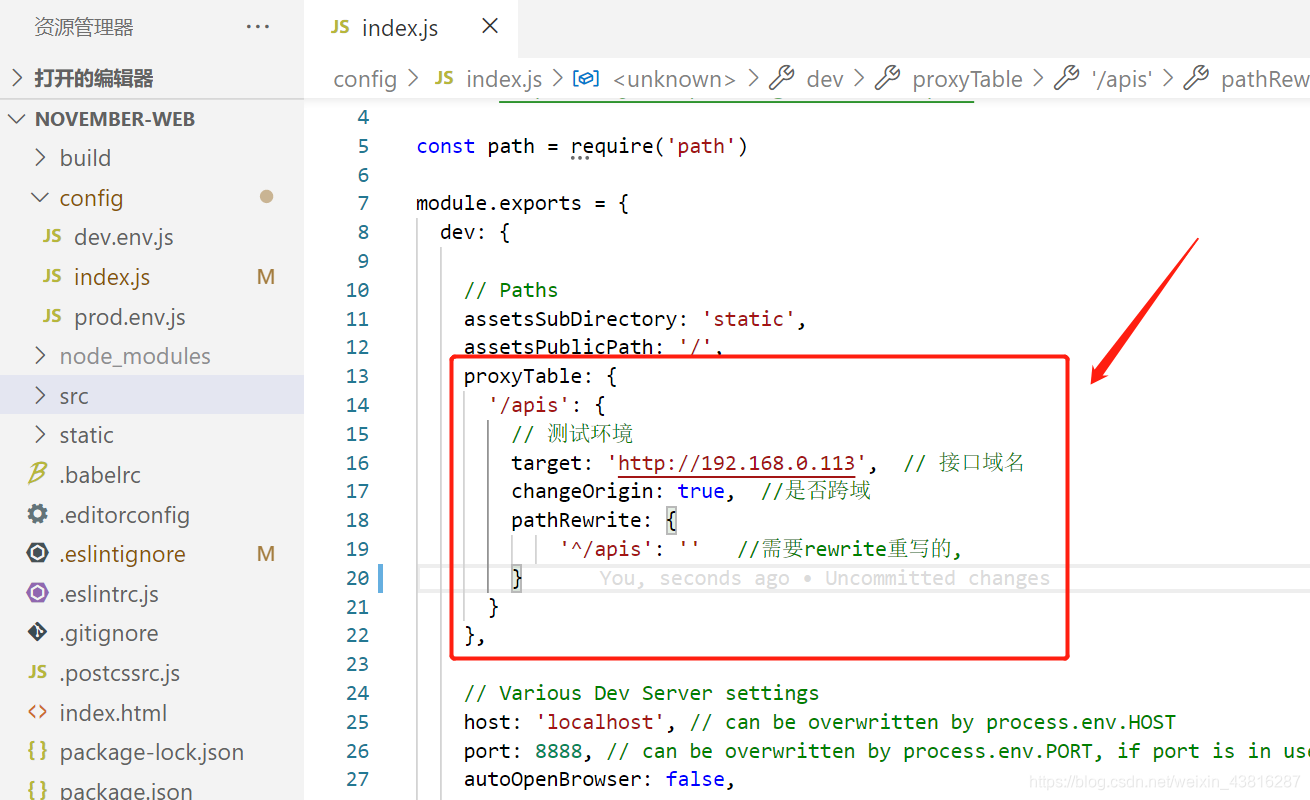1310x800 pixels.
Task: Click the JS icon on index.js tab
Action: pyautogui.click(x=340, y=27)
